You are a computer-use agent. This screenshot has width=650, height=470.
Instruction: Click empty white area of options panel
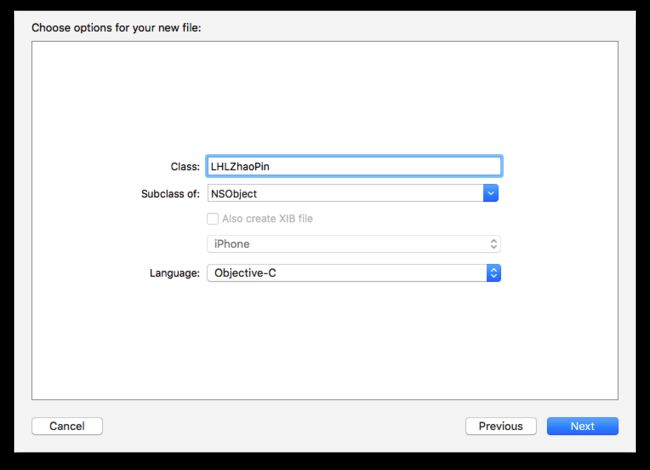(x=325, y=95)
